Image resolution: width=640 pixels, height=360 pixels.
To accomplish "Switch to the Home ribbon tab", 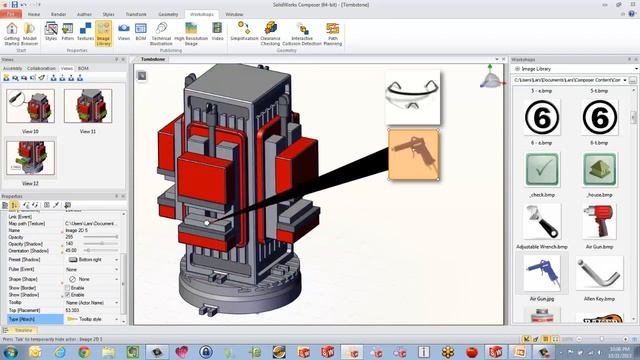I will (34, 14).
